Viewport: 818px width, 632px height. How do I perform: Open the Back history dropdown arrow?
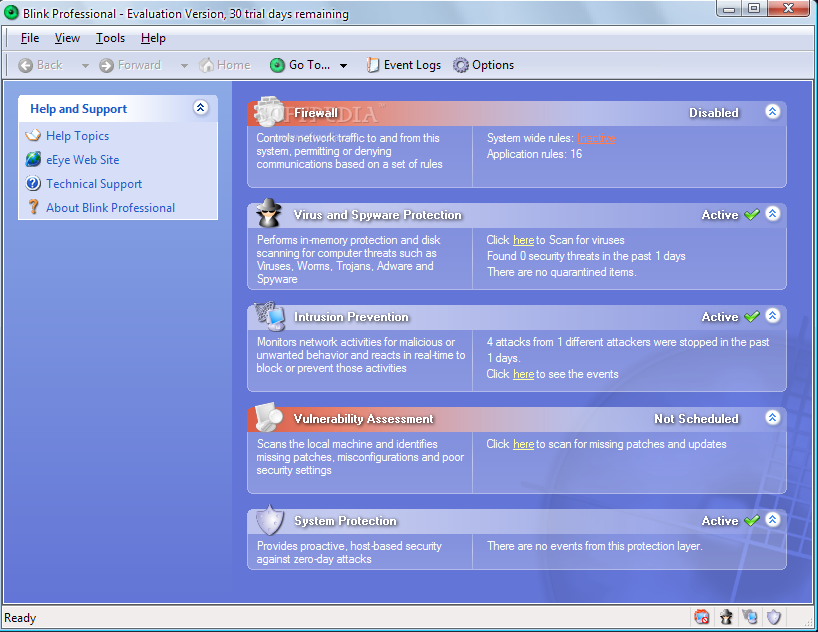point(85,66)
